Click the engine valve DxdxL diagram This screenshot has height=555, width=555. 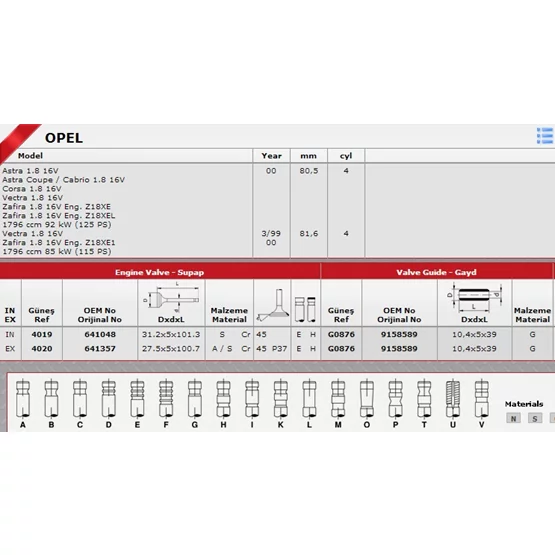171,297
